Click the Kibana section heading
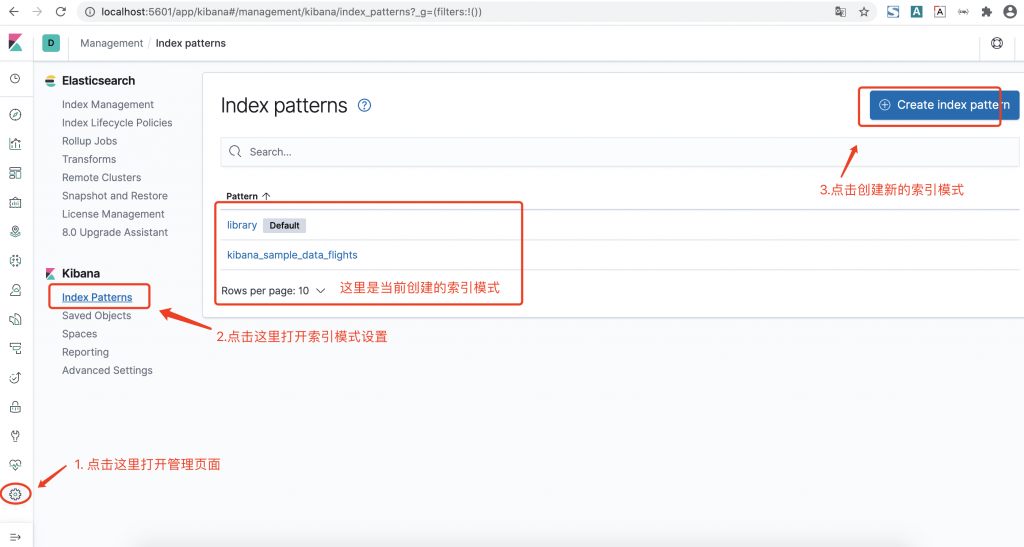1024x547 pixels. tap(81, 274)
